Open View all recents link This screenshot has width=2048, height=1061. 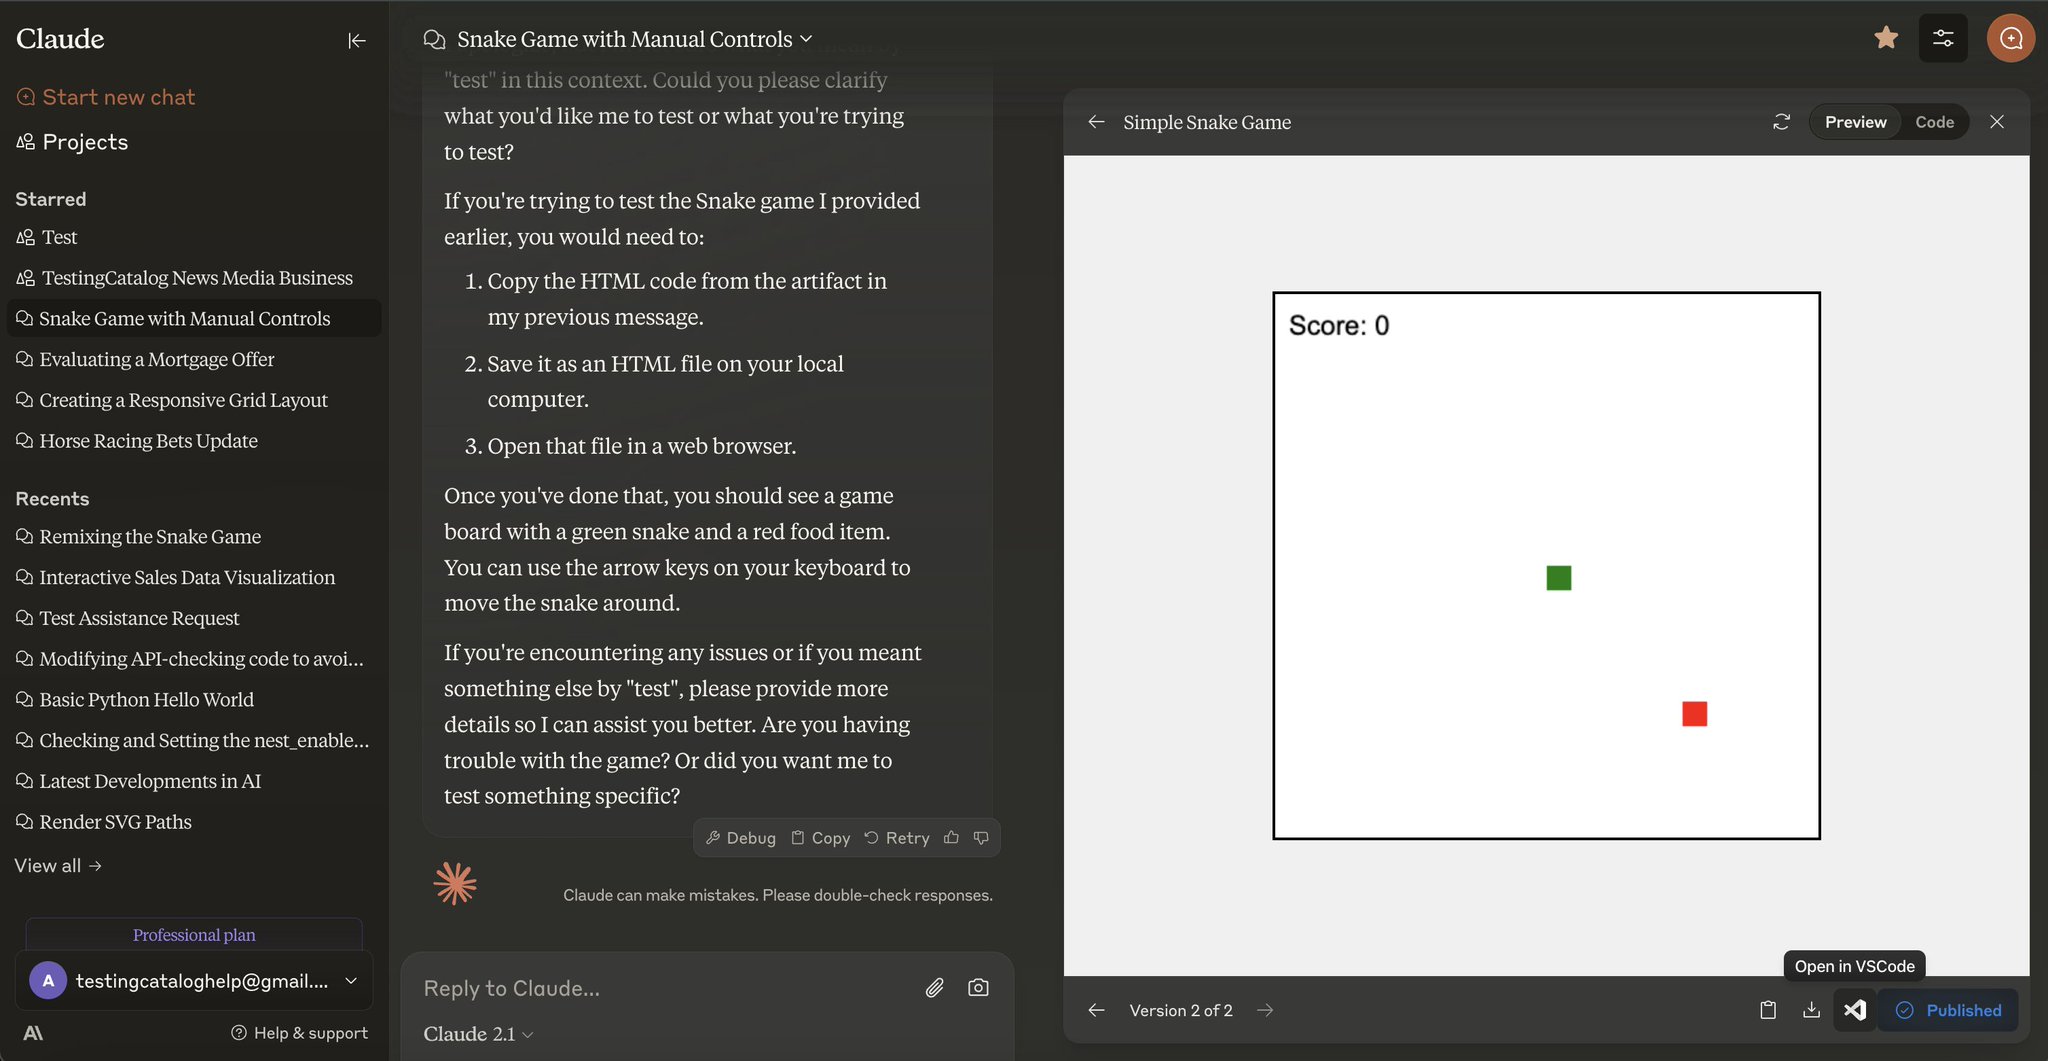(x=58, y=866)
